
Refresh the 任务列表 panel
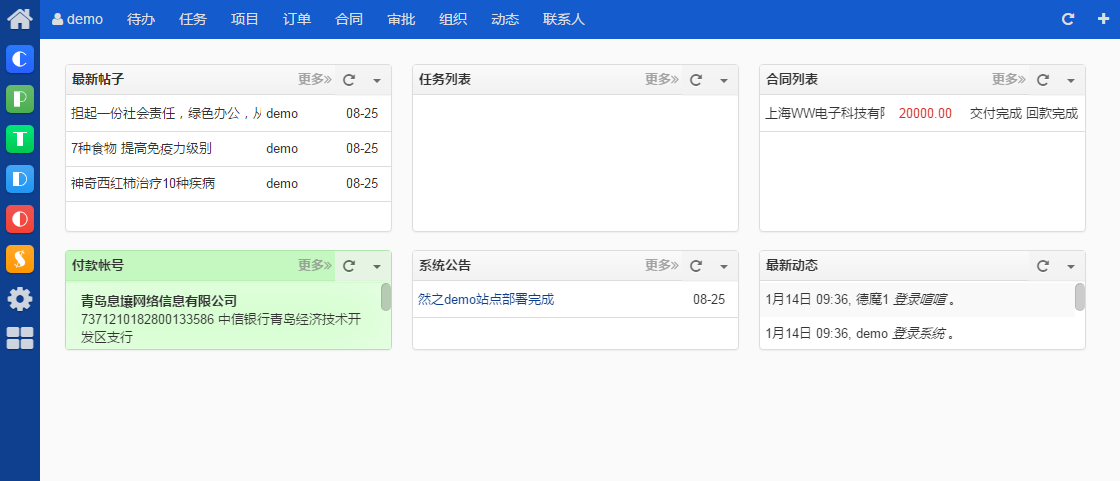tap(696, 79)
